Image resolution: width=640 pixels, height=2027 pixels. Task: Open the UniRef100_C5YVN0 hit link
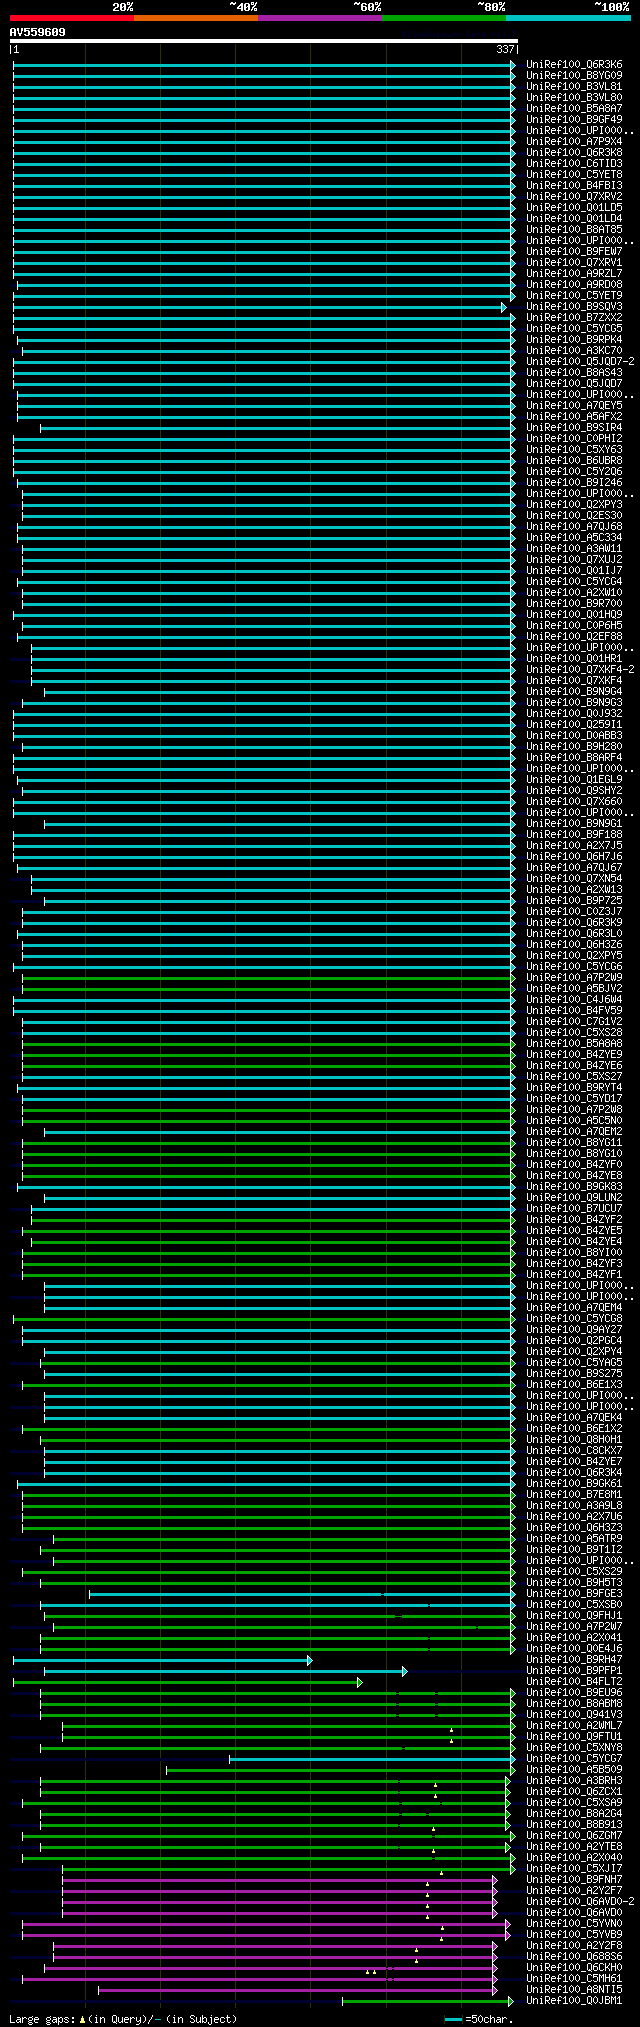click(x=574, y=1924)
